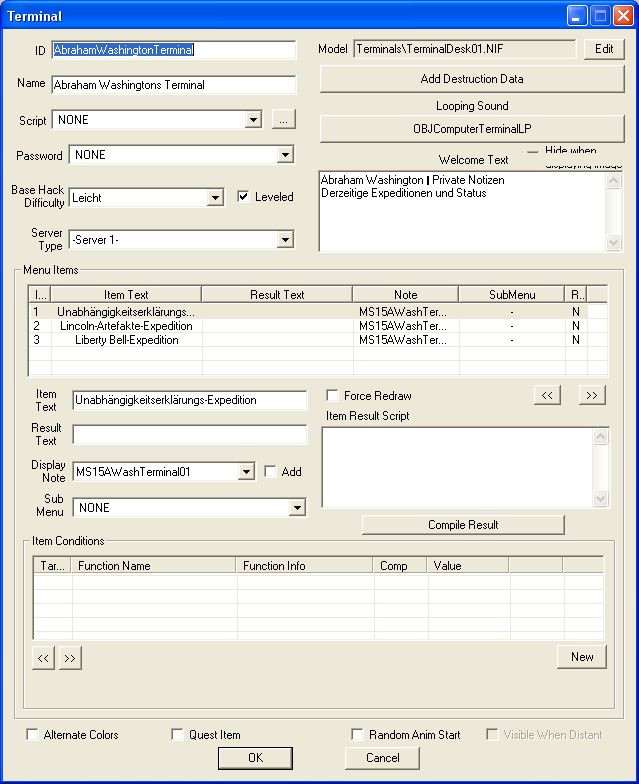Click Welcome Text scrollbar down arrow

click(614, 242)
